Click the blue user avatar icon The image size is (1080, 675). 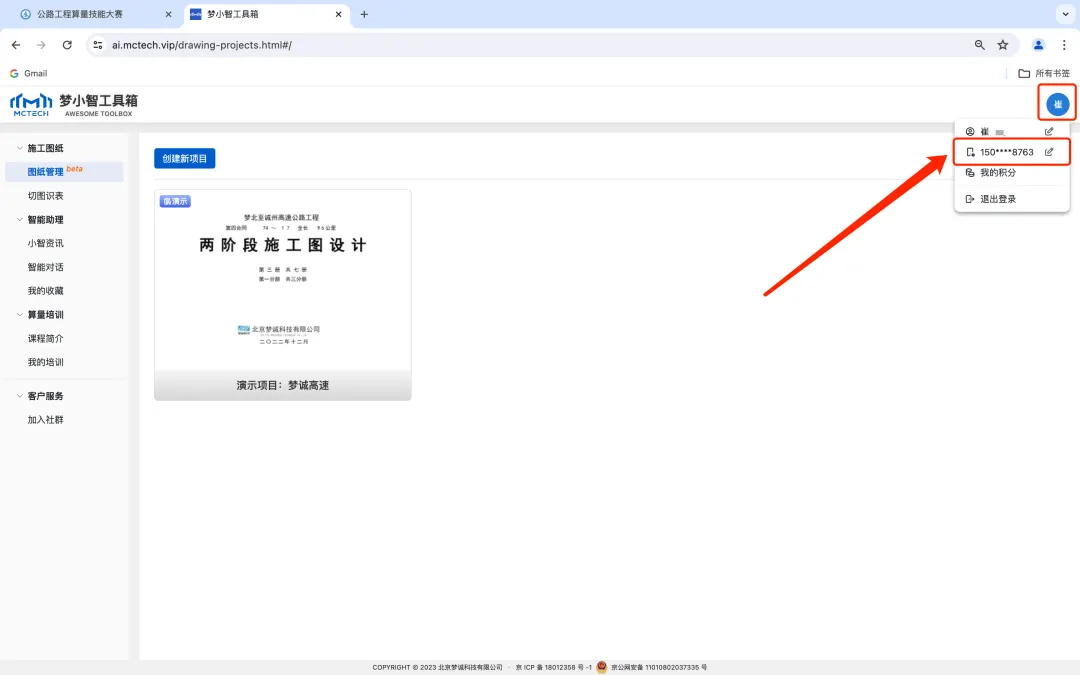tap(1057, 104)
